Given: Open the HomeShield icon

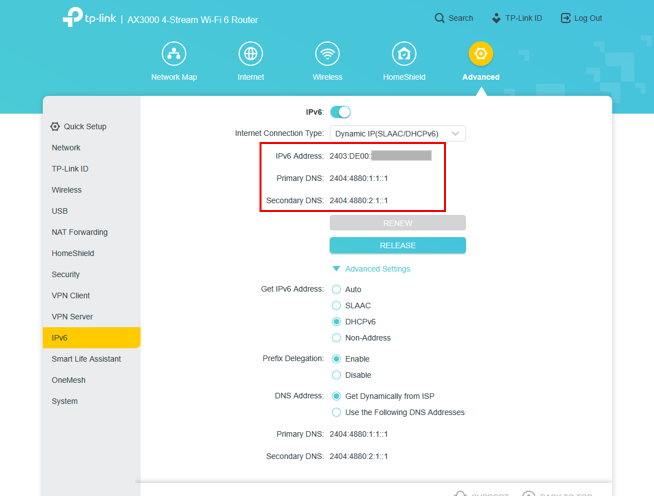Looking at the screenshot, I should tap(404, 54).
